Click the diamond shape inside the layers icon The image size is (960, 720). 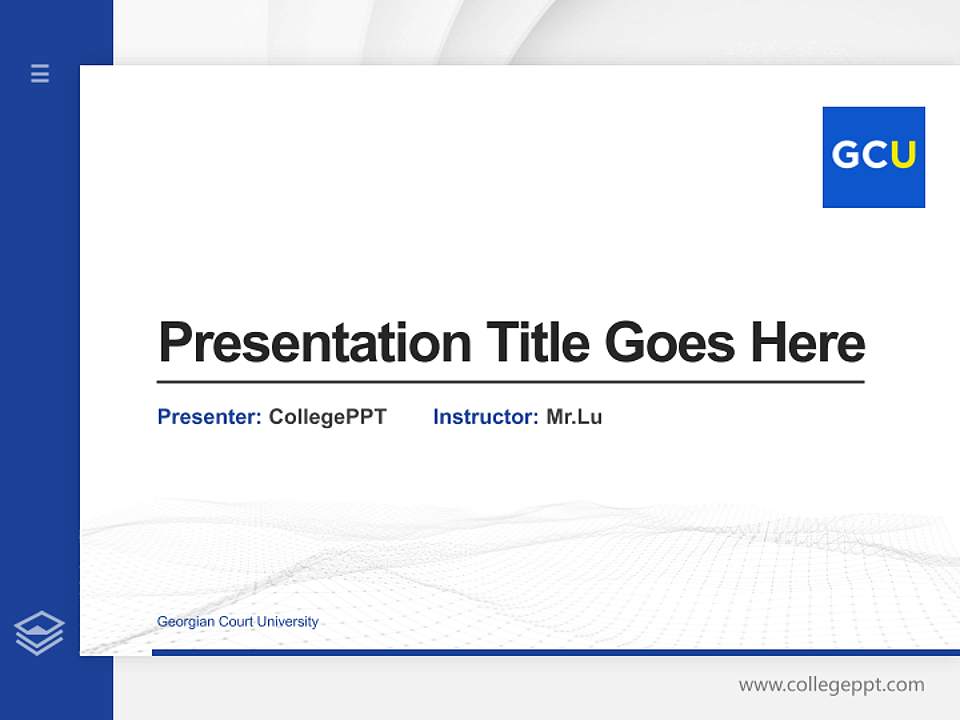pyautogui.click(x=40, y=625)
